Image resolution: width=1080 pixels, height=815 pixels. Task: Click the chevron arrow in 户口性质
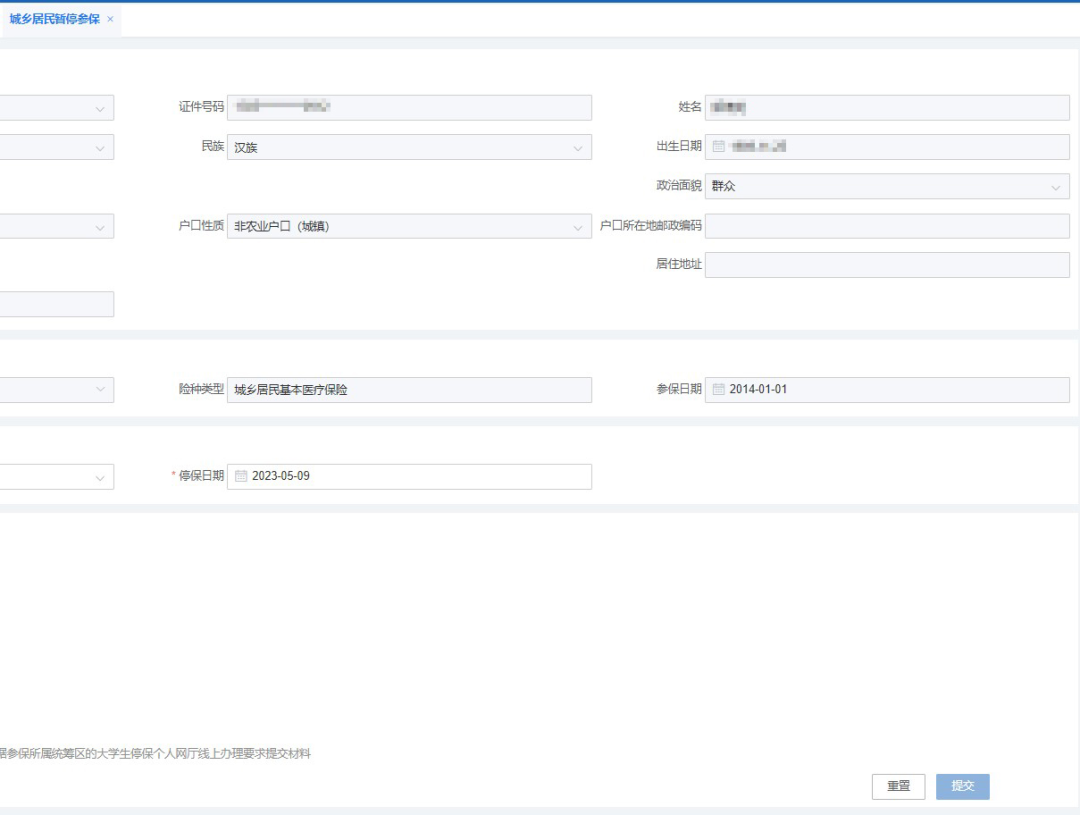[x=578, y=227]
